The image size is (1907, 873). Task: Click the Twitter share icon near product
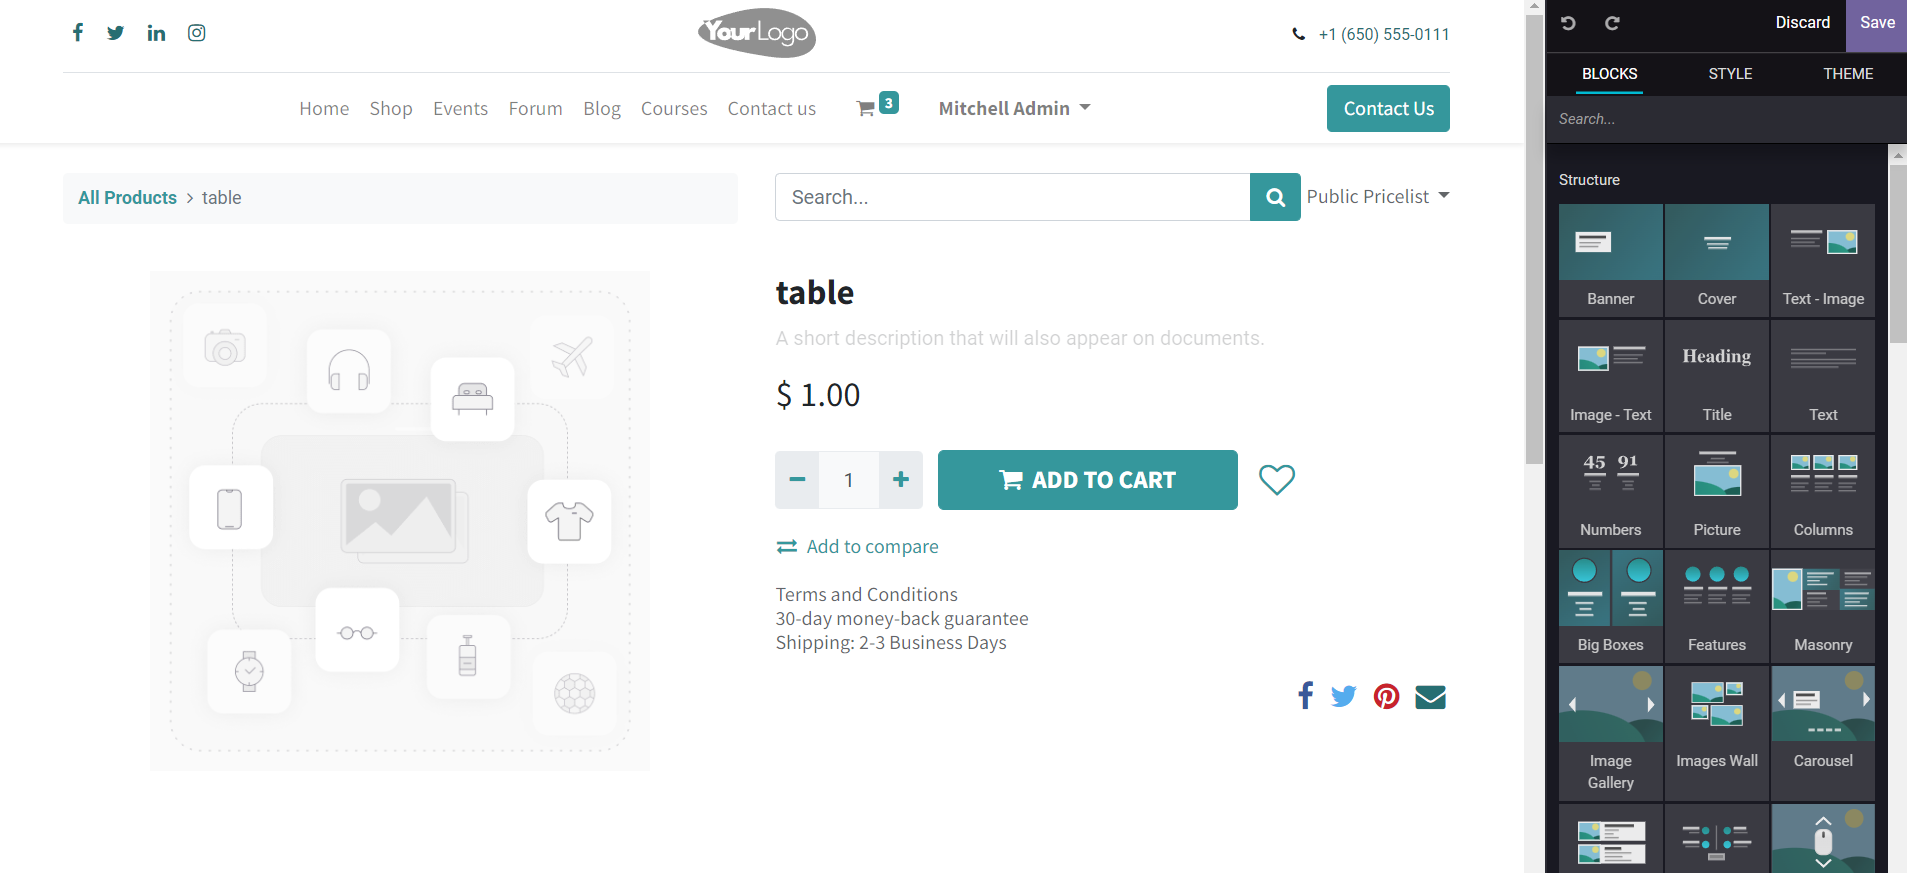pyautogui.click(x=1343, y=695)
